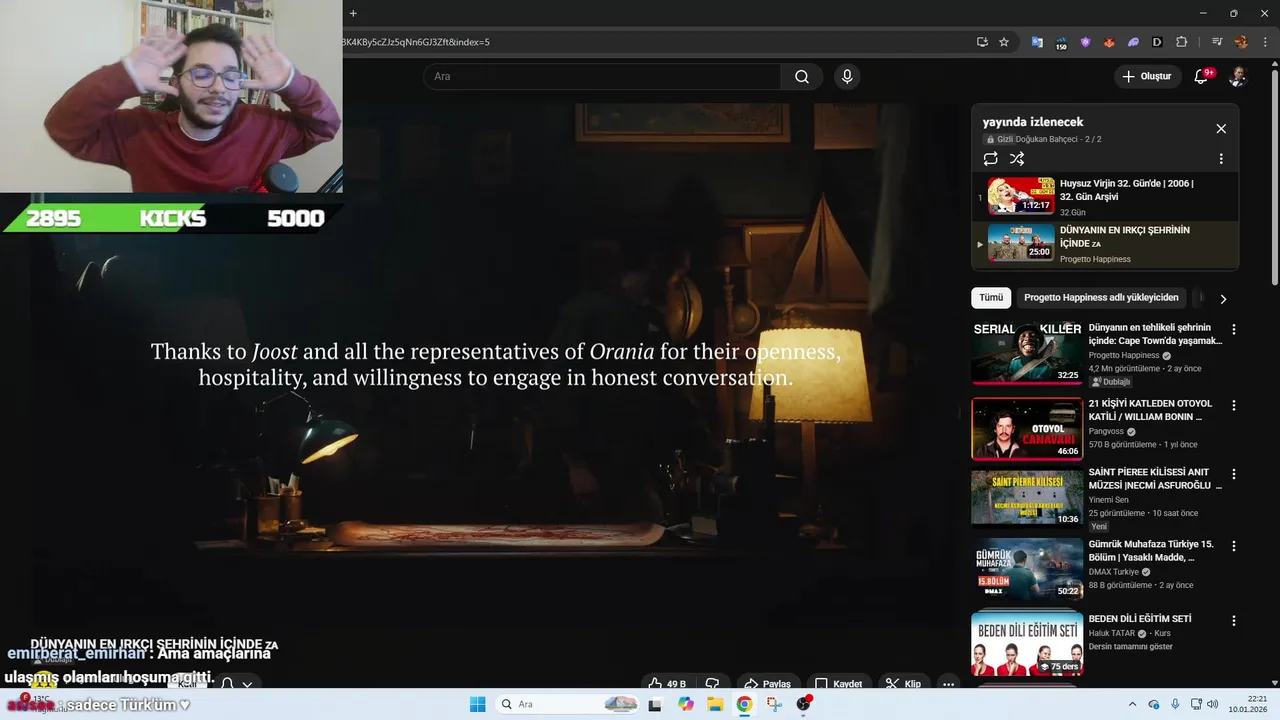
Task: Open DMAX Türkiye channel link
Action: tap(1114, 572)
